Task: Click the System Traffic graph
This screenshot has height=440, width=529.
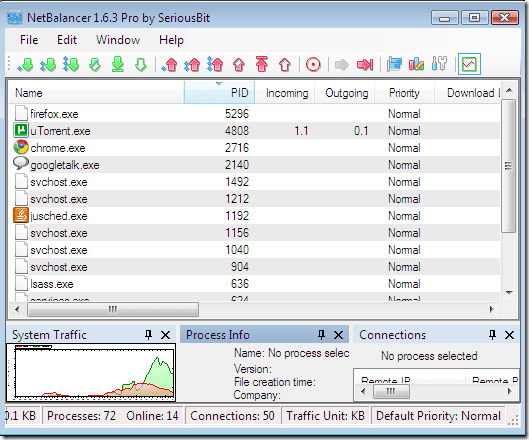Action: (x=91, y=372)
